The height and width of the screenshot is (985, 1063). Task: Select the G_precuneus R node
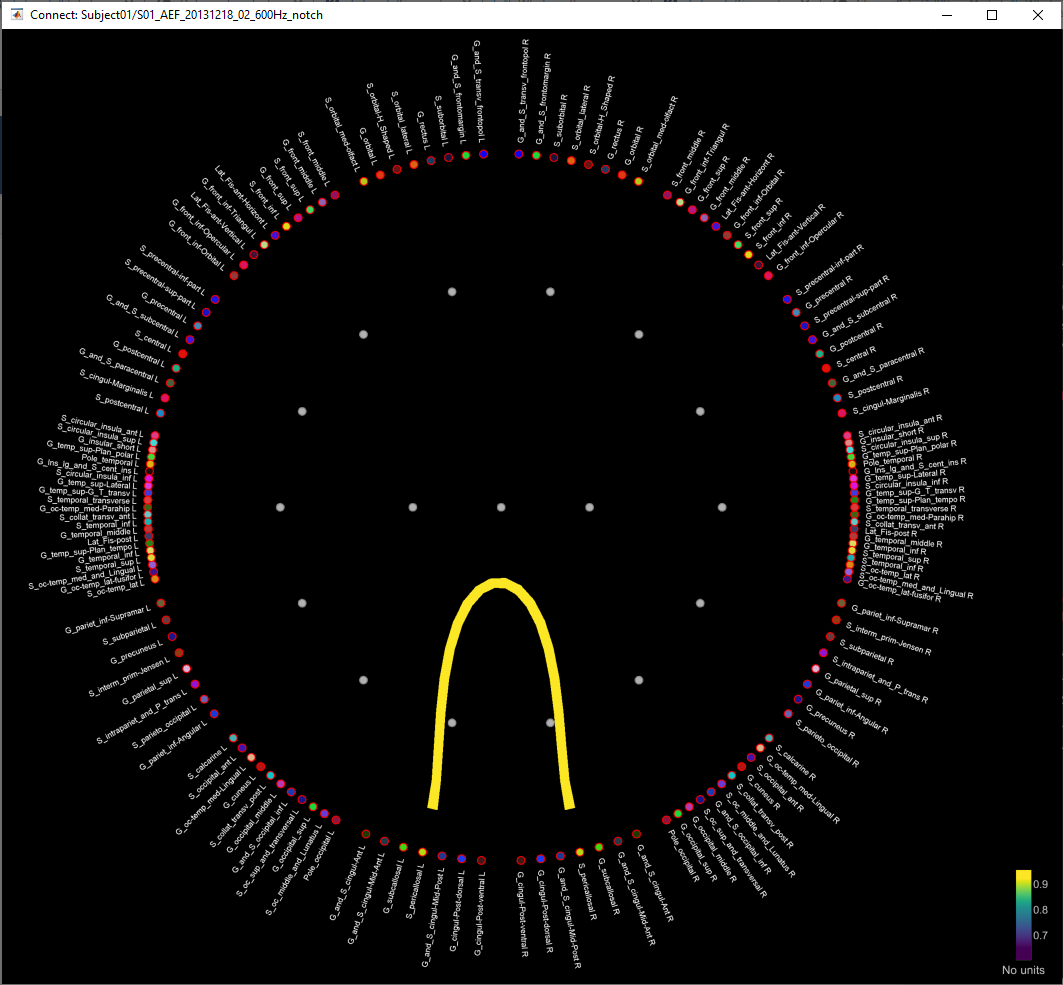coord(788,715)
